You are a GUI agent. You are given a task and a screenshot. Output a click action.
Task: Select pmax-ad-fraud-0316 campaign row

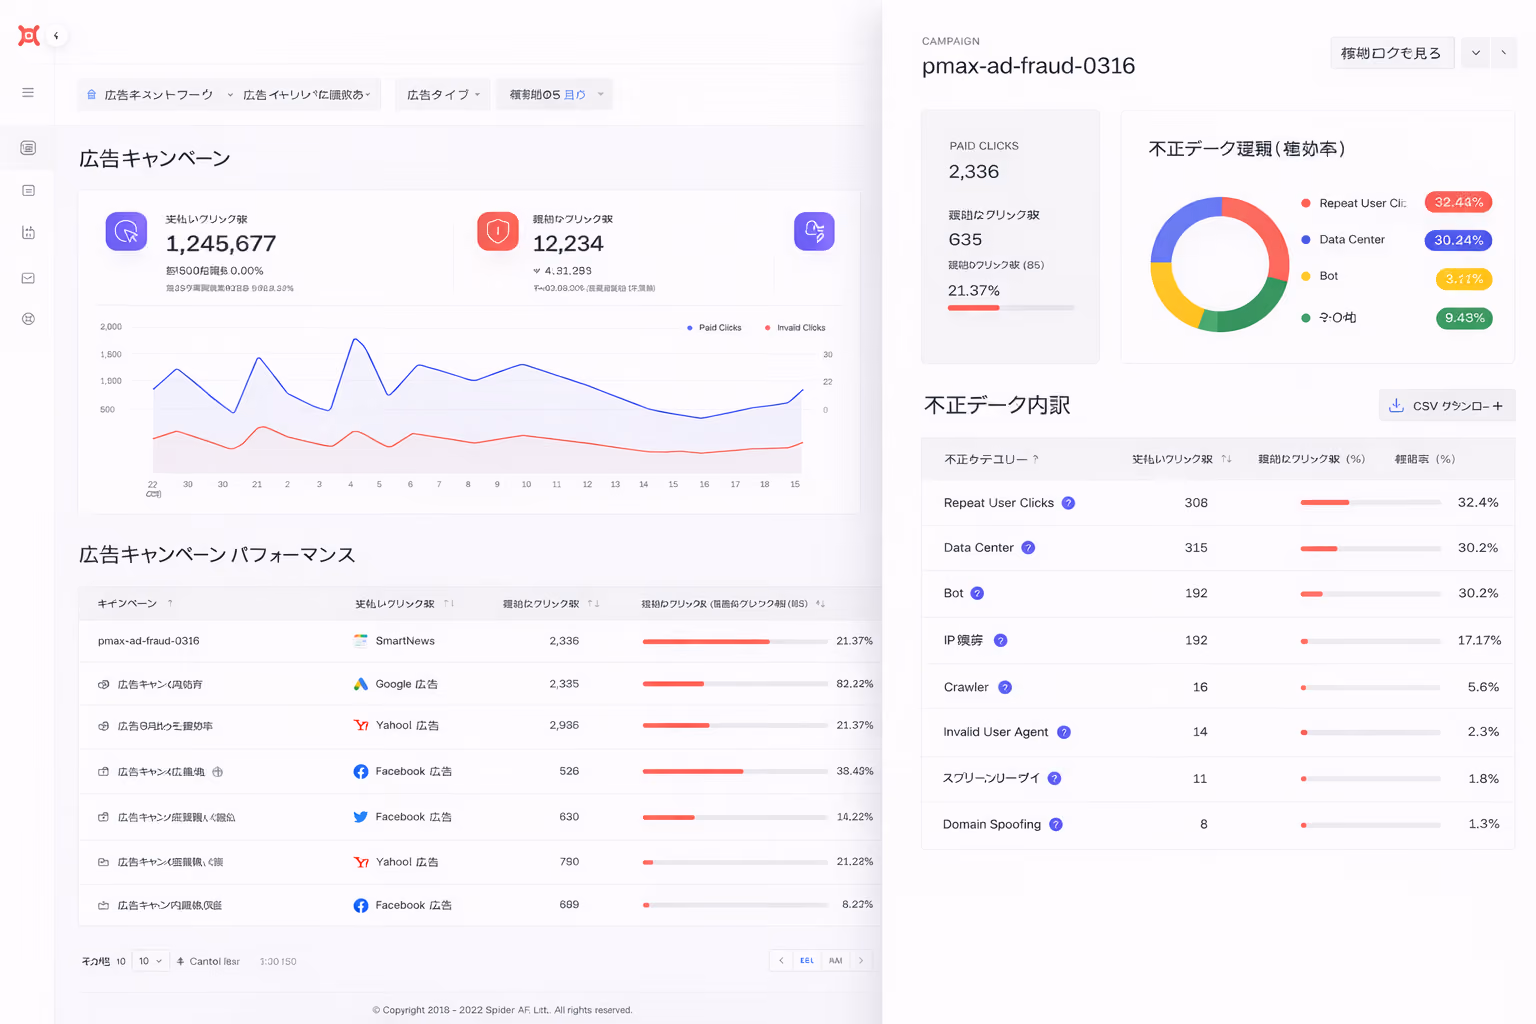pyautogui.click(x=479, y=641)
